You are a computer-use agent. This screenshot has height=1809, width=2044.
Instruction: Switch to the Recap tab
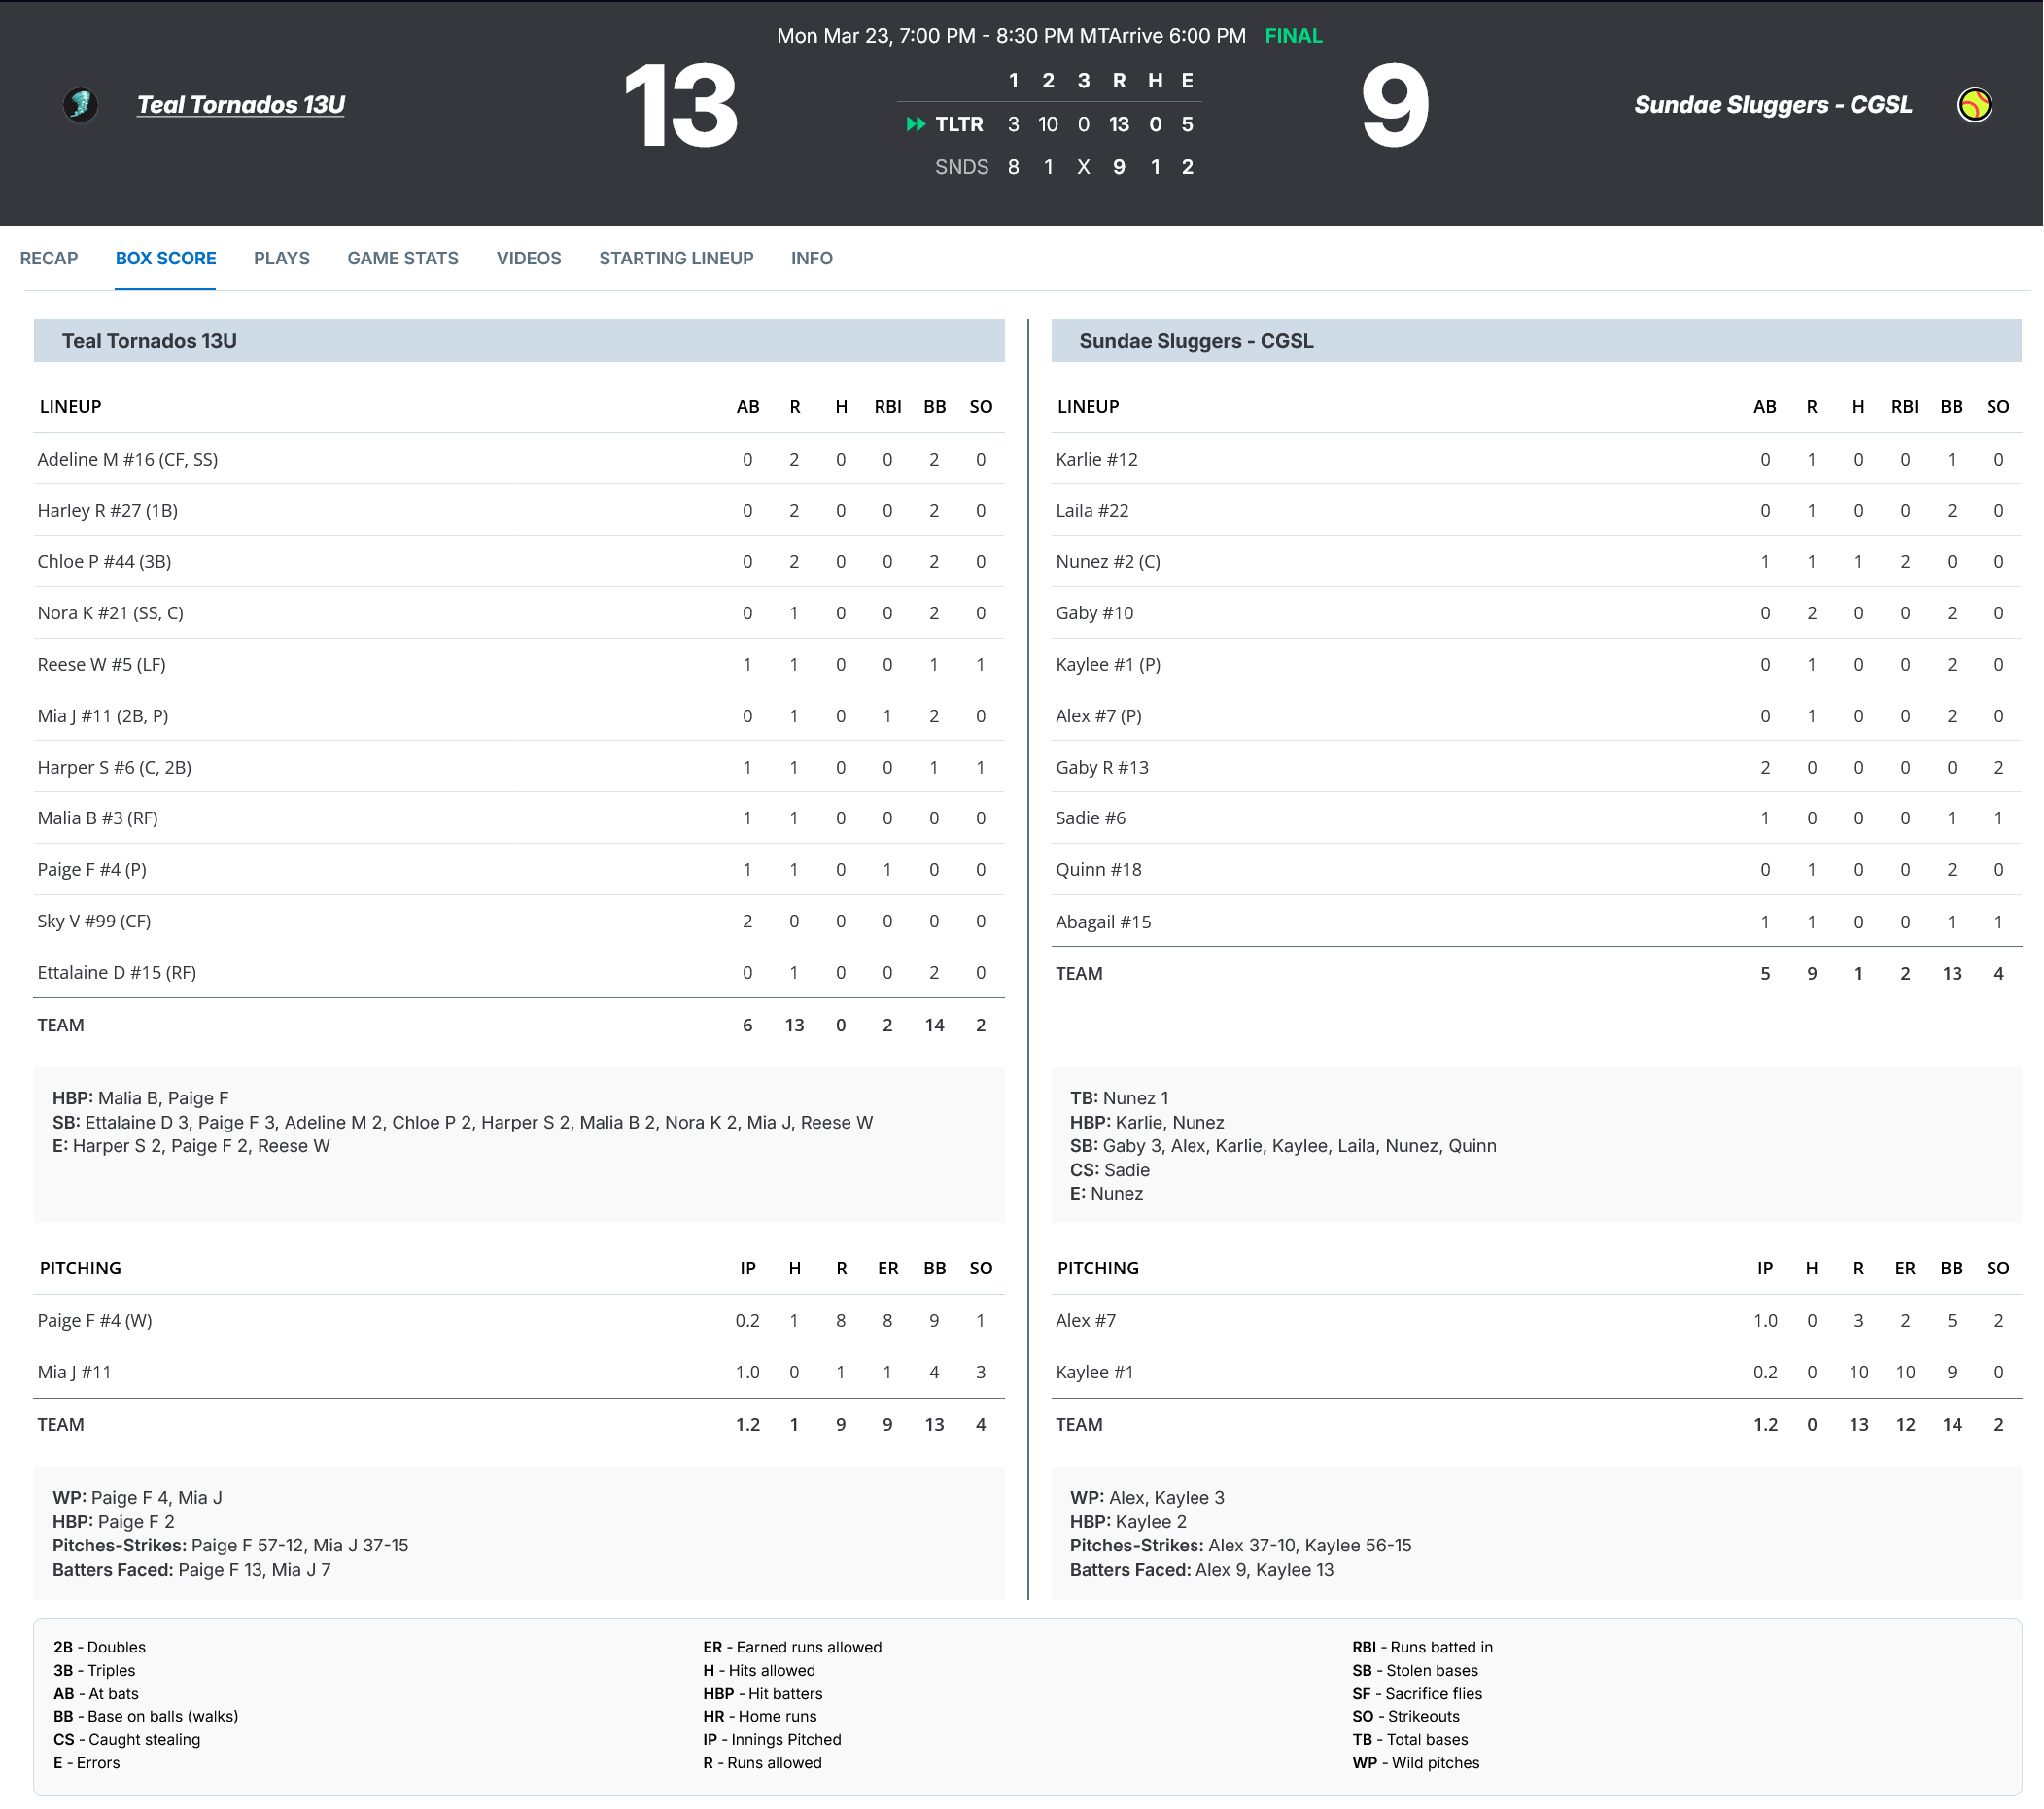click(49, 258)
